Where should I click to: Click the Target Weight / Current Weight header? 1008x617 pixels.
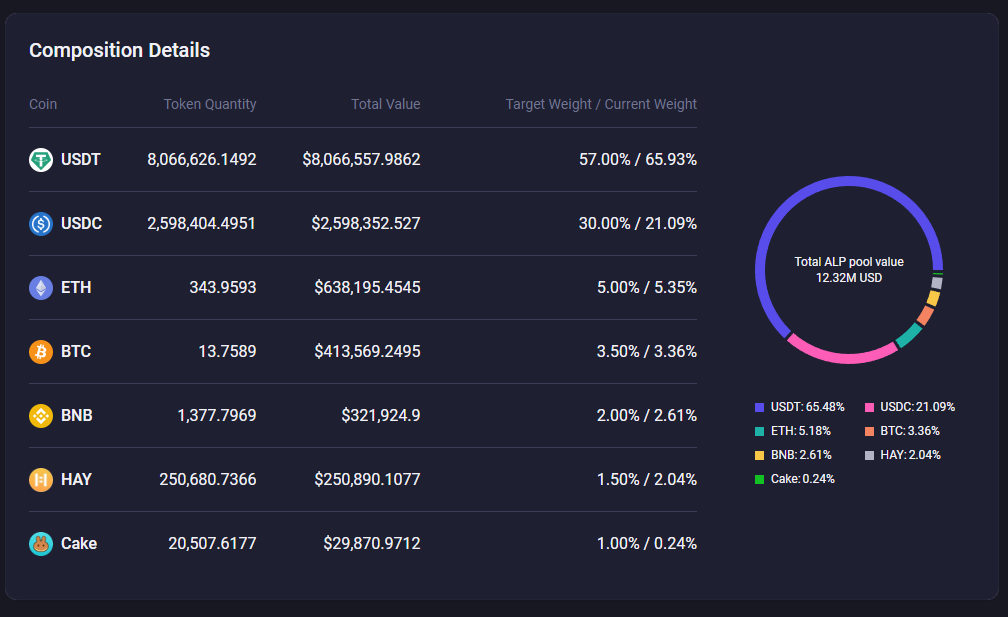(601, 104)
